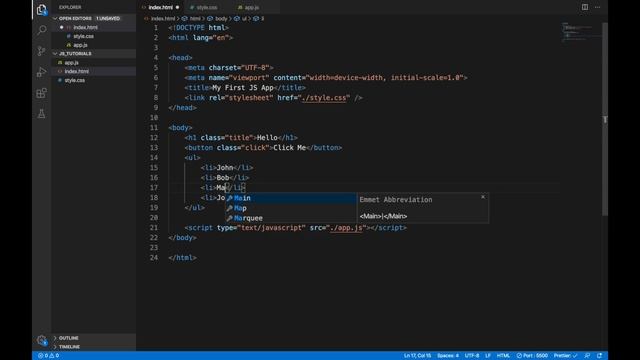This screenshot has height=360, width=640.
Task: Click the DOCTYPE declaration on line 1
Action: pos(198,28)
